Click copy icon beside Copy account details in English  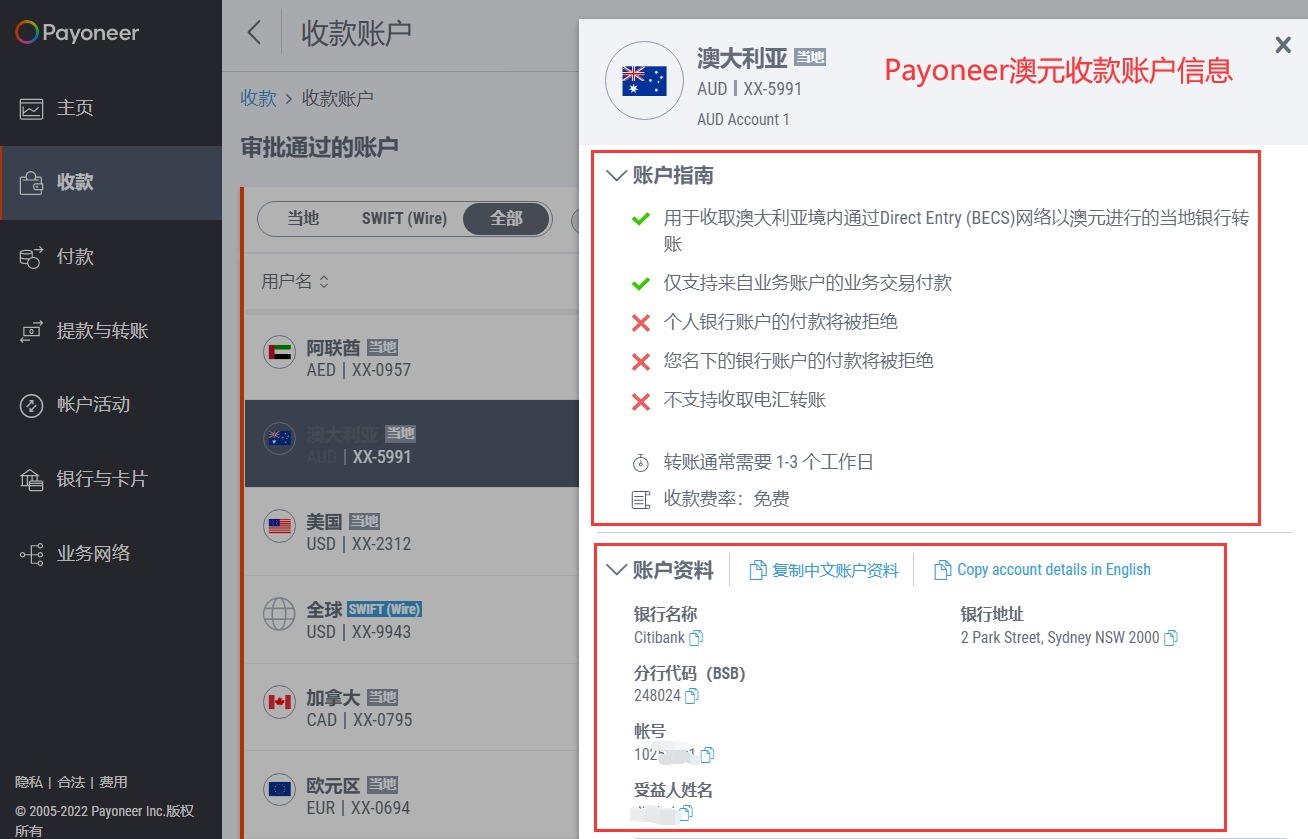[x=942, y=570]
